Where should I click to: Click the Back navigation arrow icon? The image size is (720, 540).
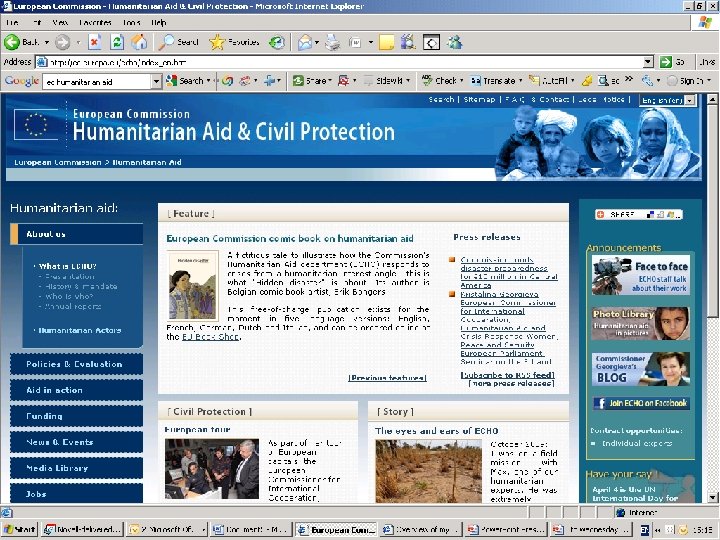click(12, 42)
